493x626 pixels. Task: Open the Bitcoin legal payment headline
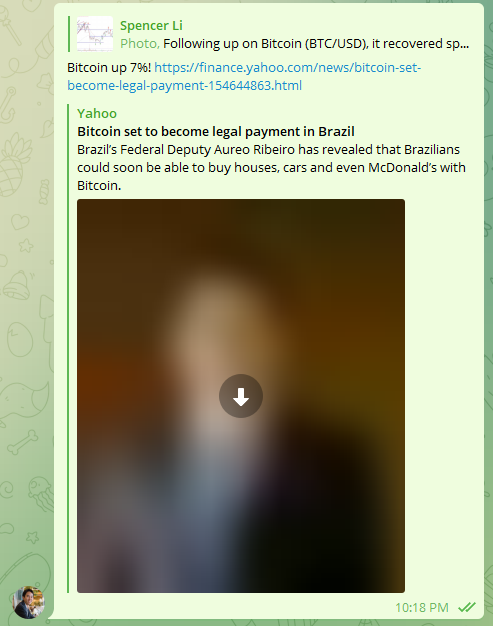pos(216,132)
